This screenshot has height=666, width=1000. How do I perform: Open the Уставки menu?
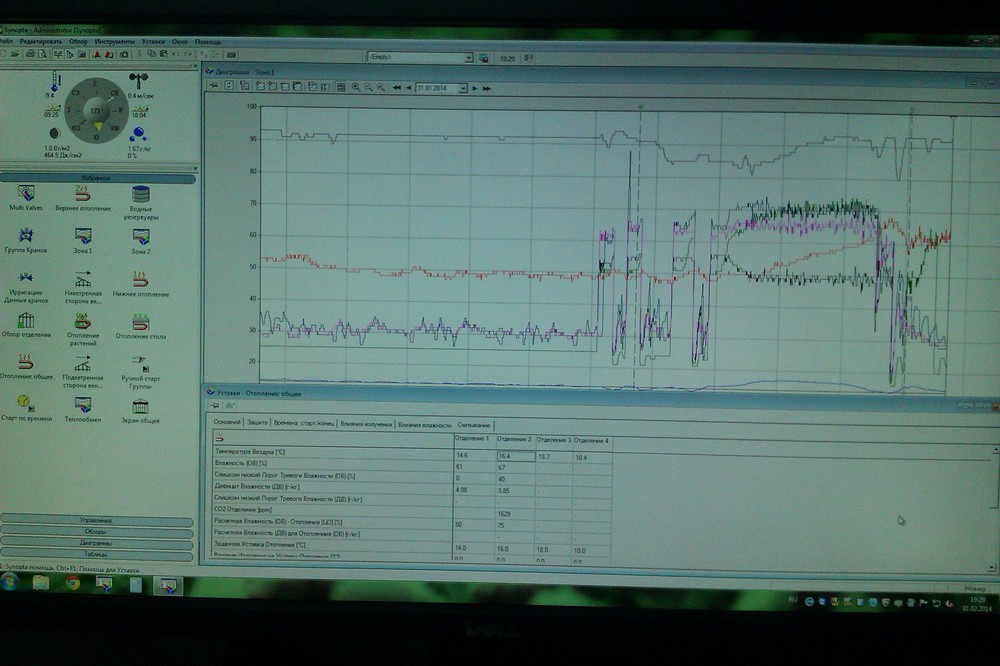click(153, 41)
